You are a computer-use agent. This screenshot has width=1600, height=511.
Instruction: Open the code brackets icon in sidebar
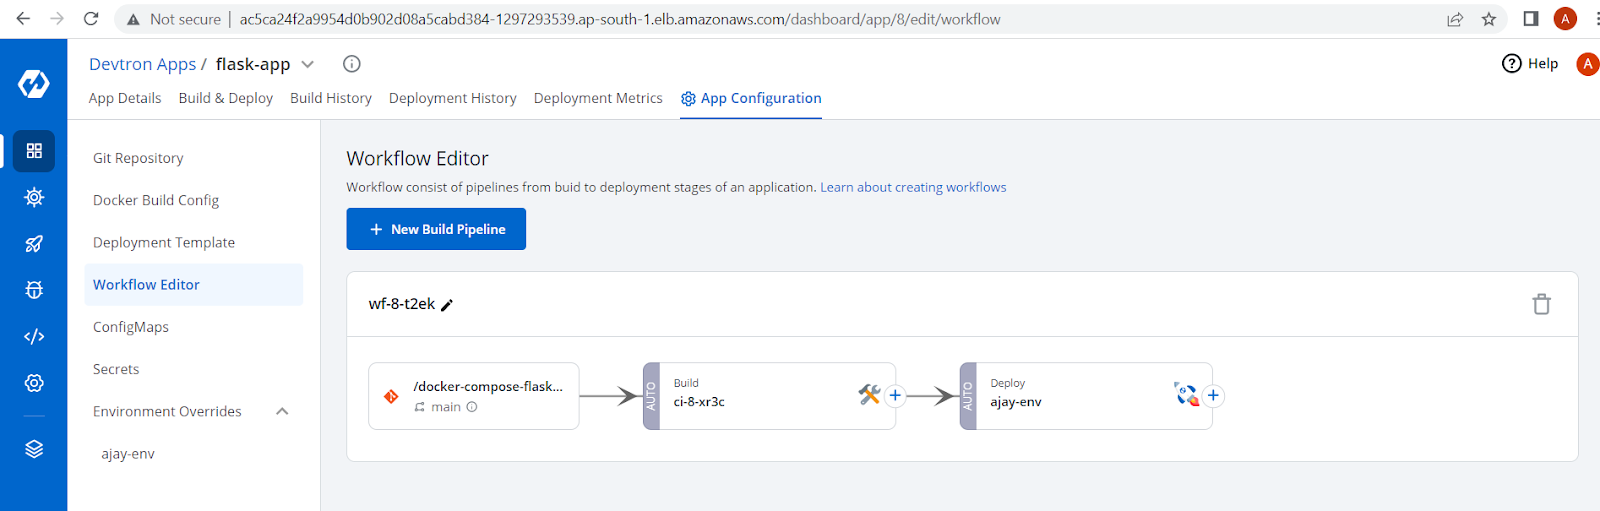coord(34,337)
